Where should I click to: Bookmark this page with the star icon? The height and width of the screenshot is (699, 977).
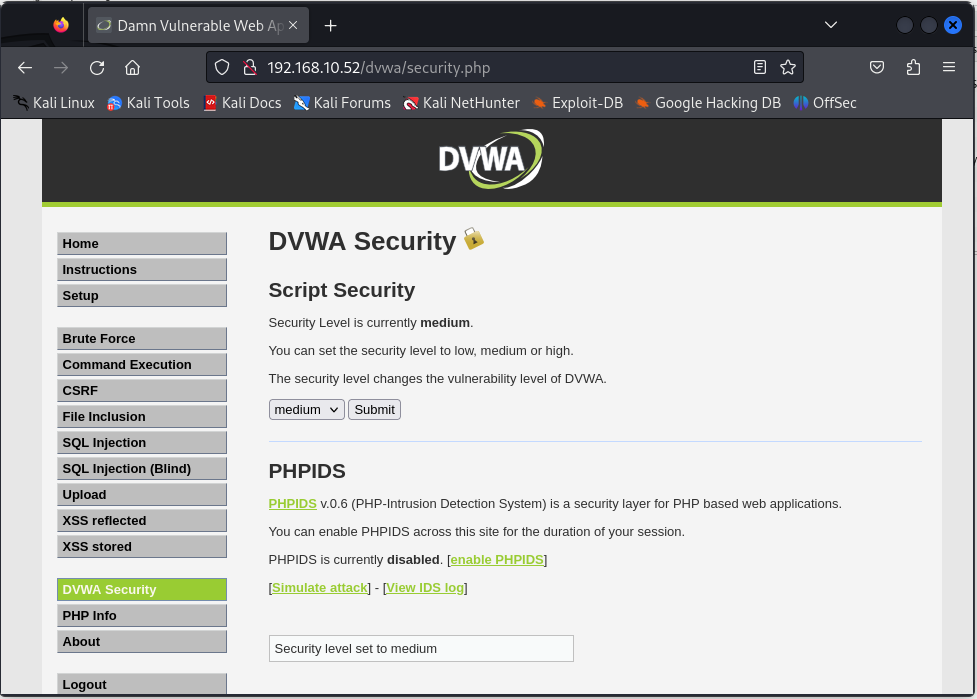(x=788, y=67)
